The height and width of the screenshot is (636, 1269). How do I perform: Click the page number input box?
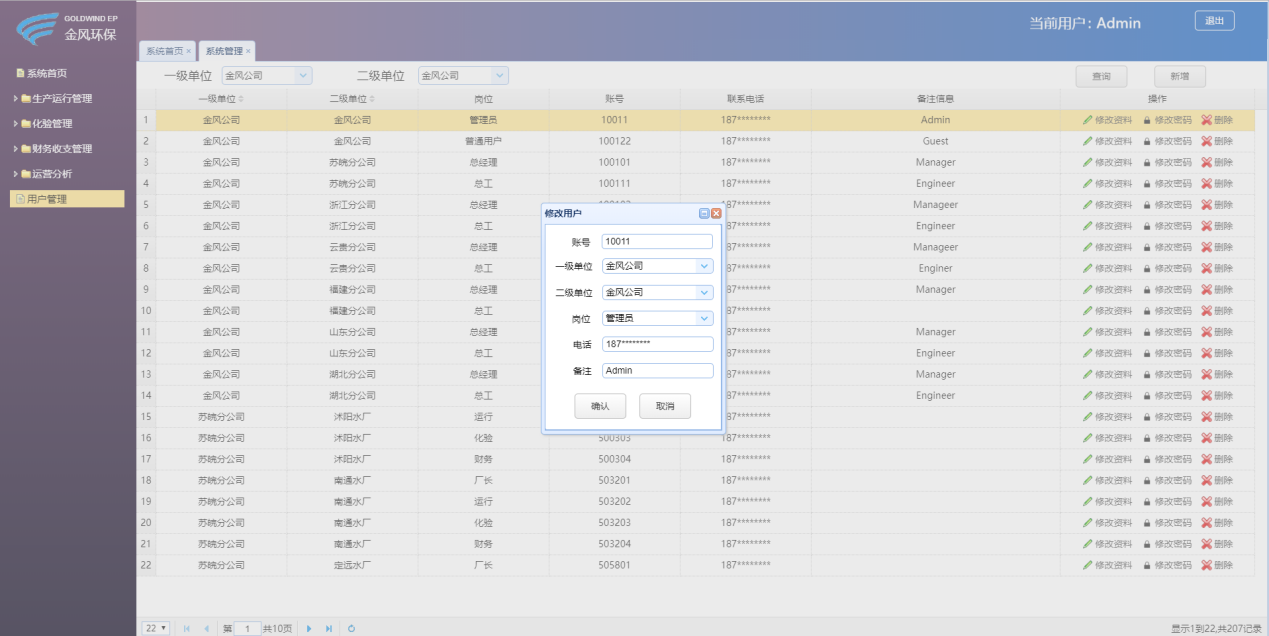click(247, 628)
